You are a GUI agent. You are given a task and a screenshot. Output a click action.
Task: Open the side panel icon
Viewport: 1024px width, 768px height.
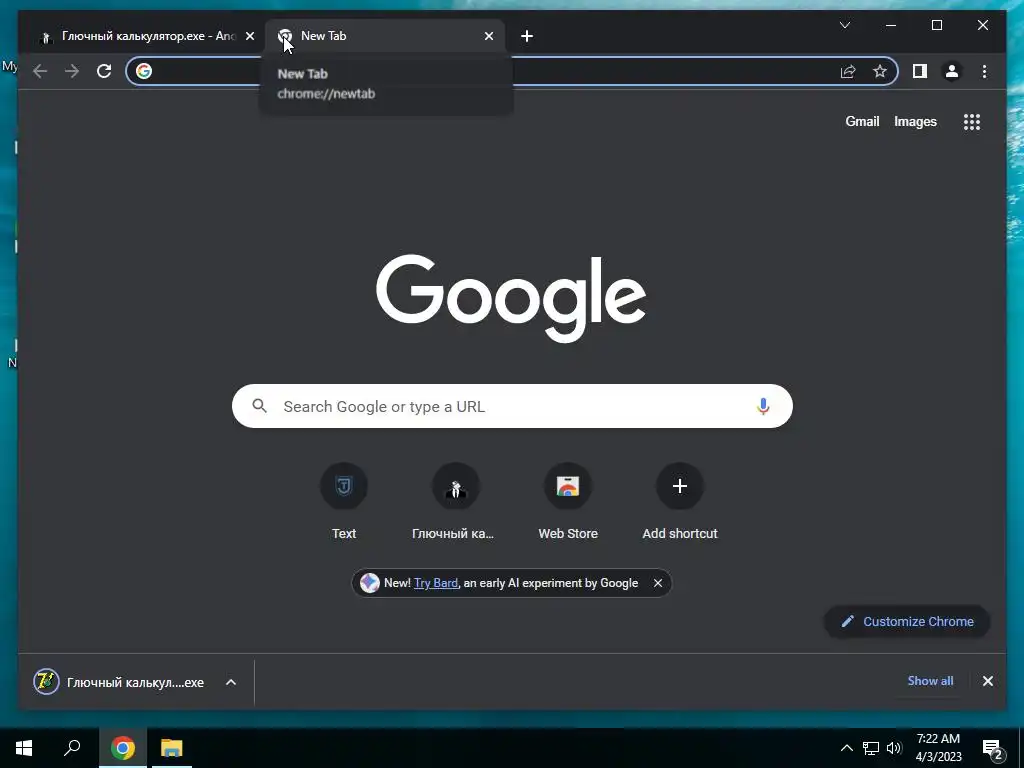[920, 71]
